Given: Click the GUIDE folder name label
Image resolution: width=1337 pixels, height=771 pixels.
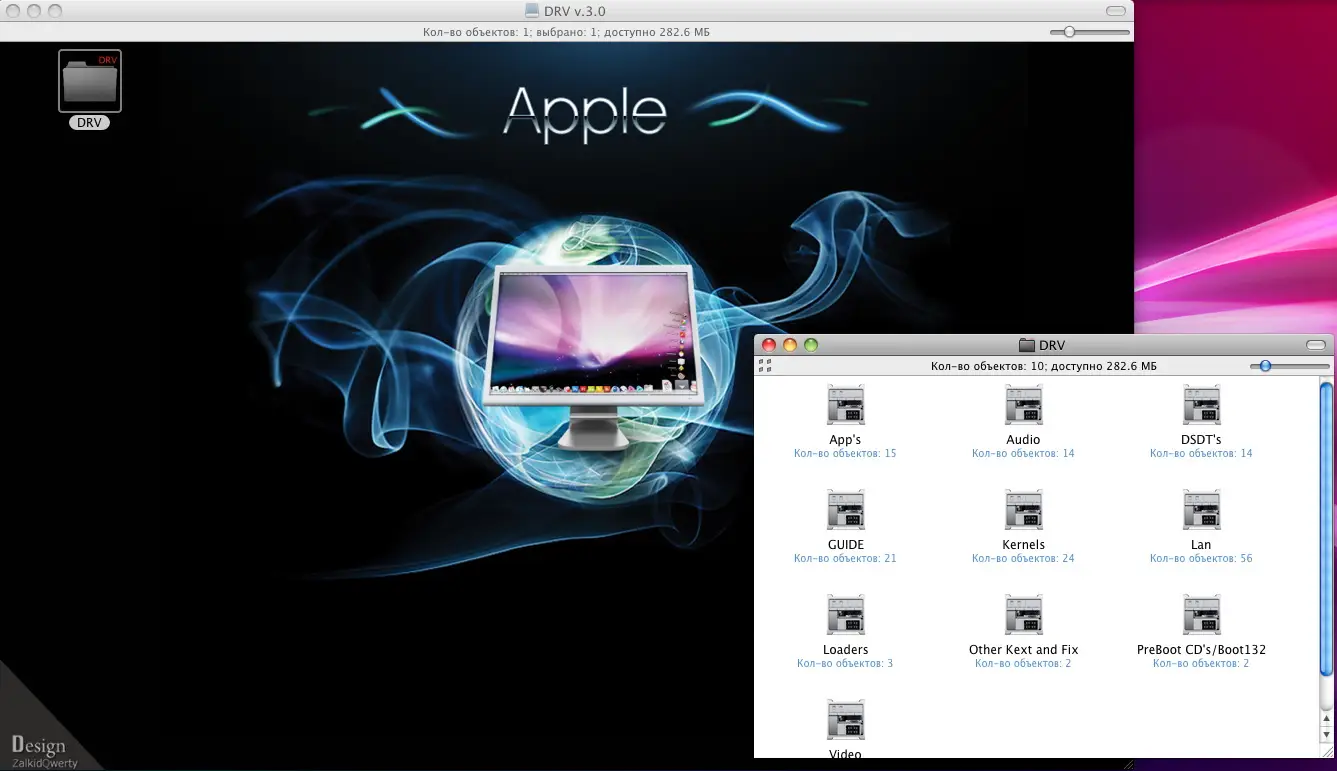Looking at the screenshot, I should (x=845, y=545).
